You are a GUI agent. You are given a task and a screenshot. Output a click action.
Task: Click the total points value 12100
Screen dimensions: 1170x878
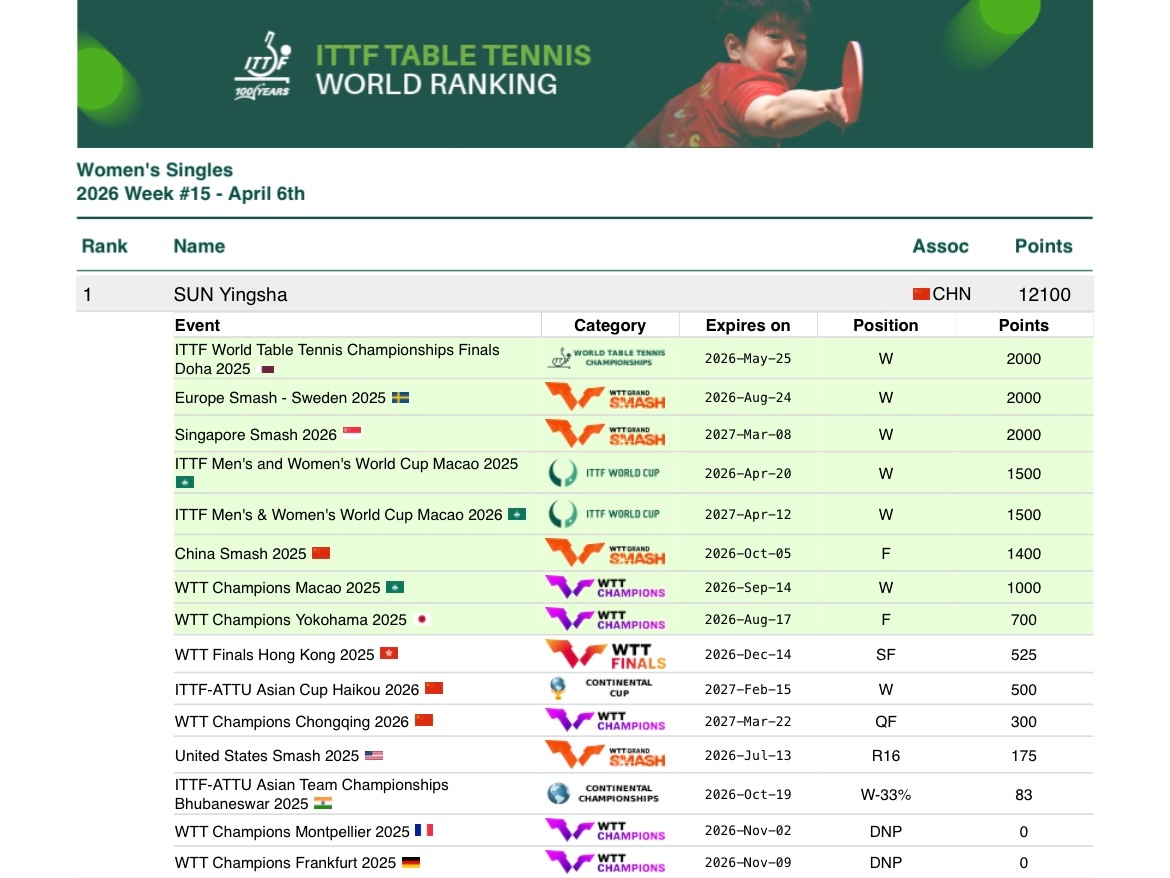[1045, 295]
